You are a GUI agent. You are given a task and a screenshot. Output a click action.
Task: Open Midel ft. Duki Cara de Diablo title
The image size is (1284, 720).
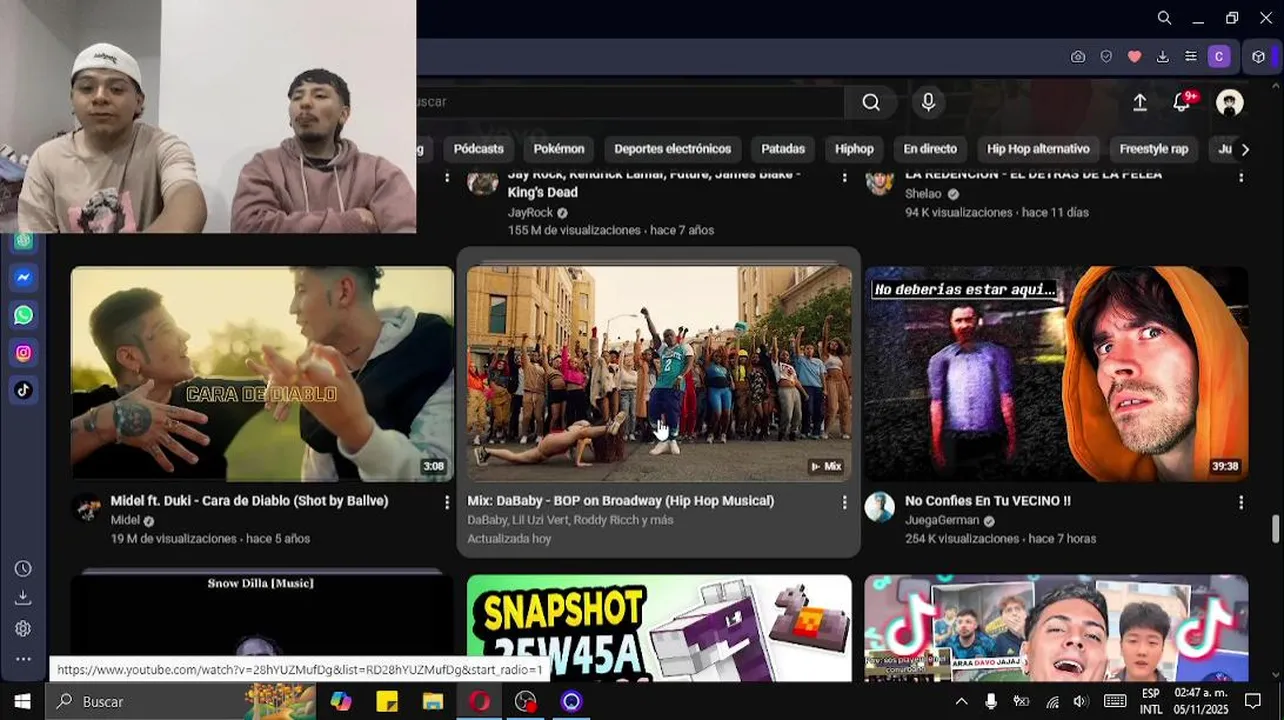(x=249, y=500)
